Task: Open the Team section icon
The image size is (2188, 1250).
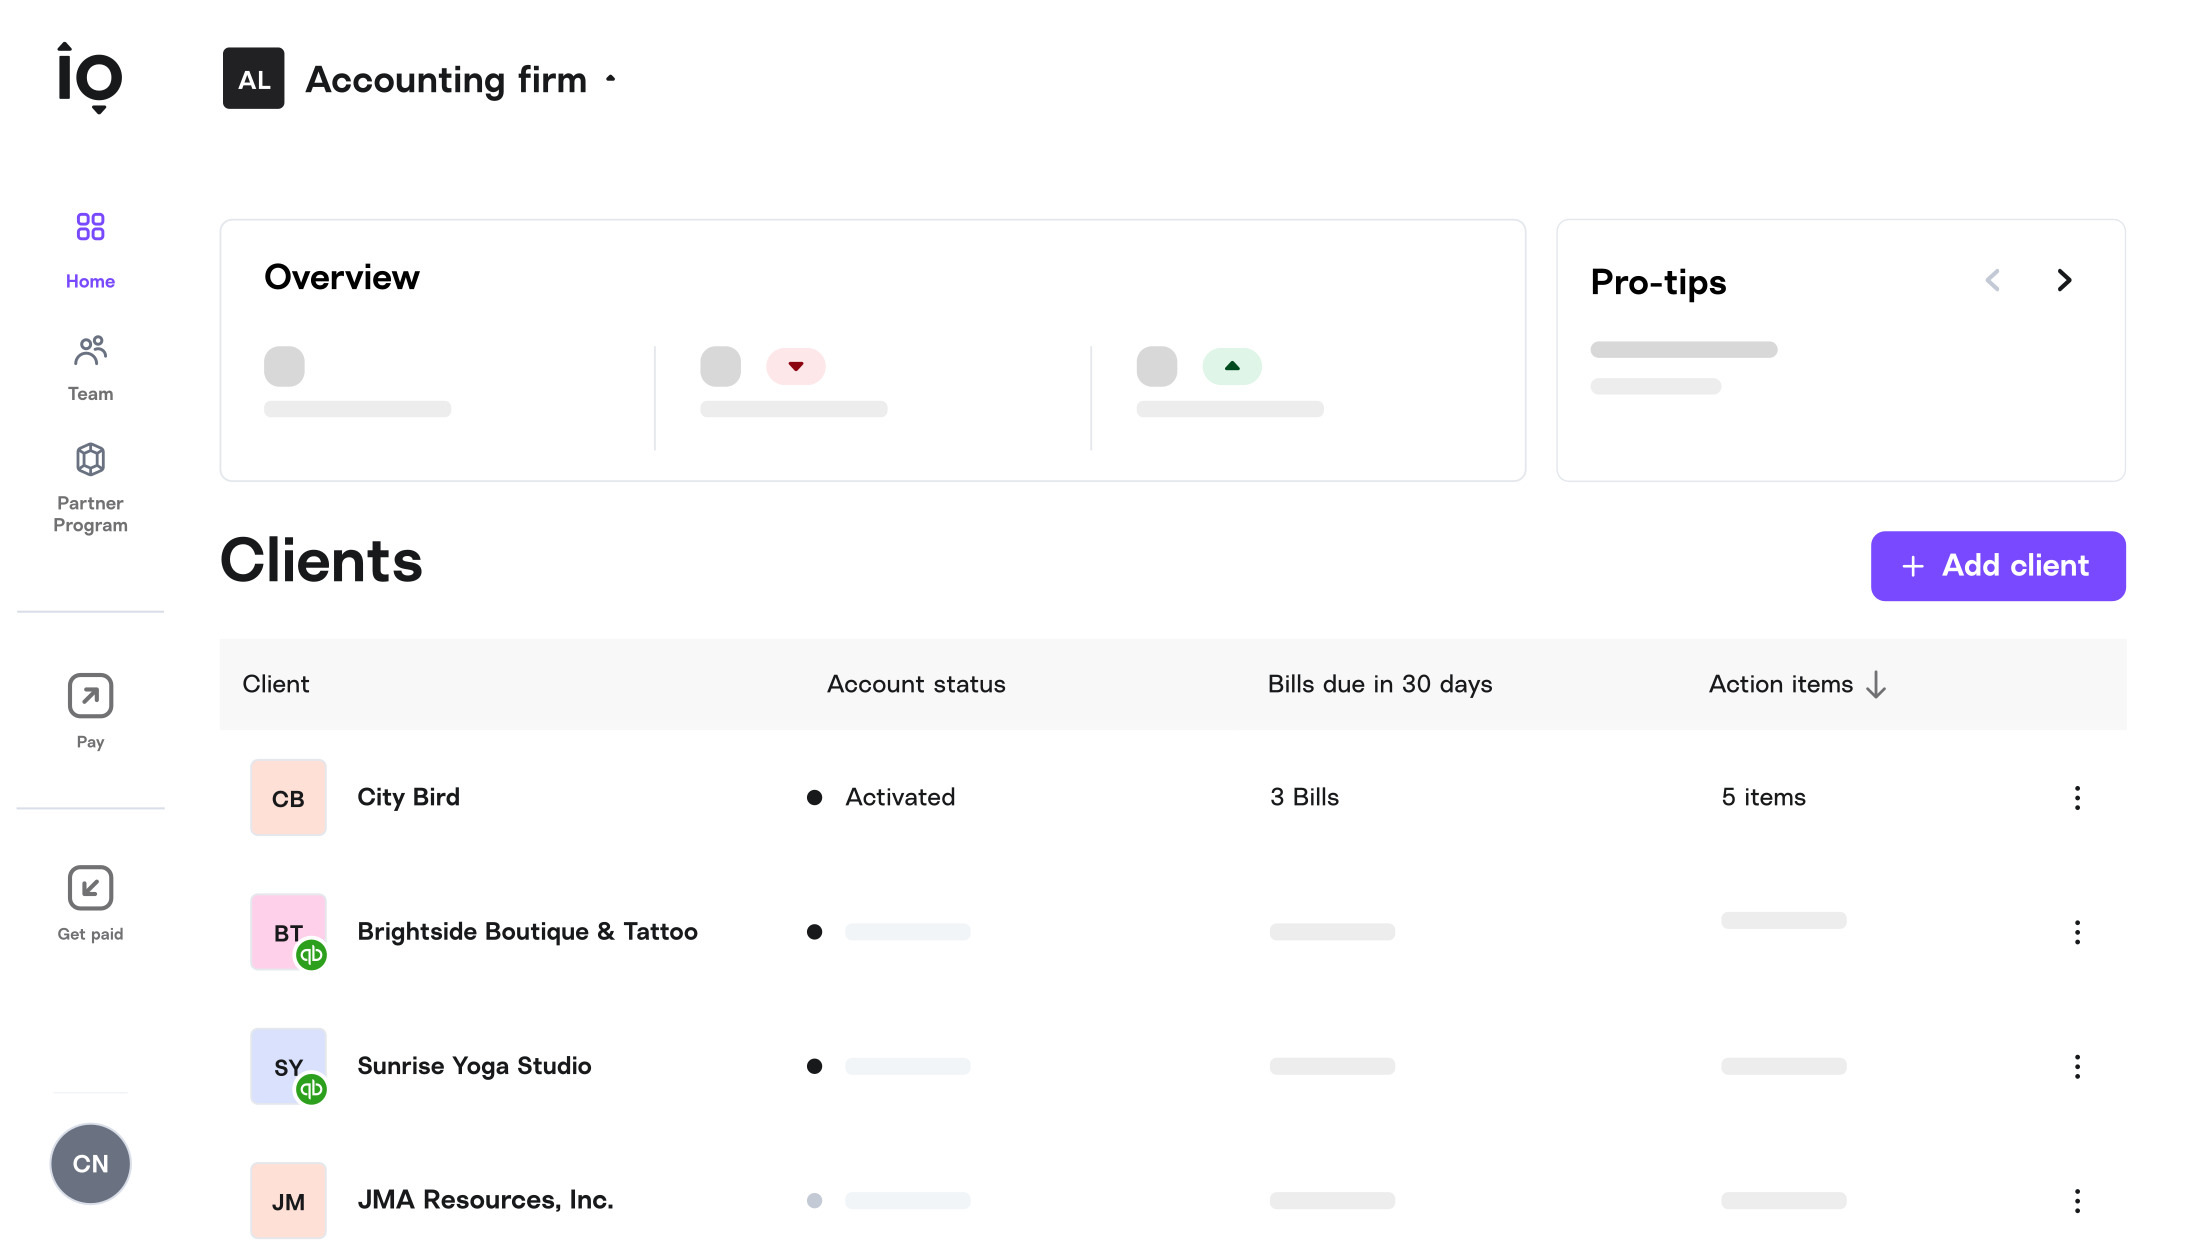Action: click(x=90, y=351)
